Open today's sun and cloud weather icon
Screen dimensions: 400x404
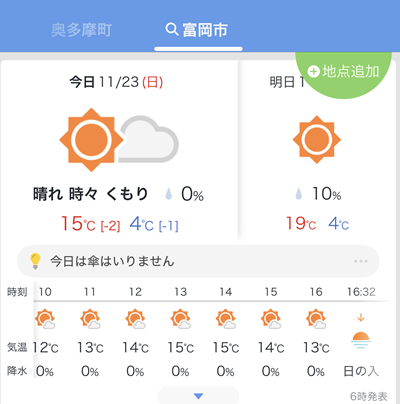[119, 140]
